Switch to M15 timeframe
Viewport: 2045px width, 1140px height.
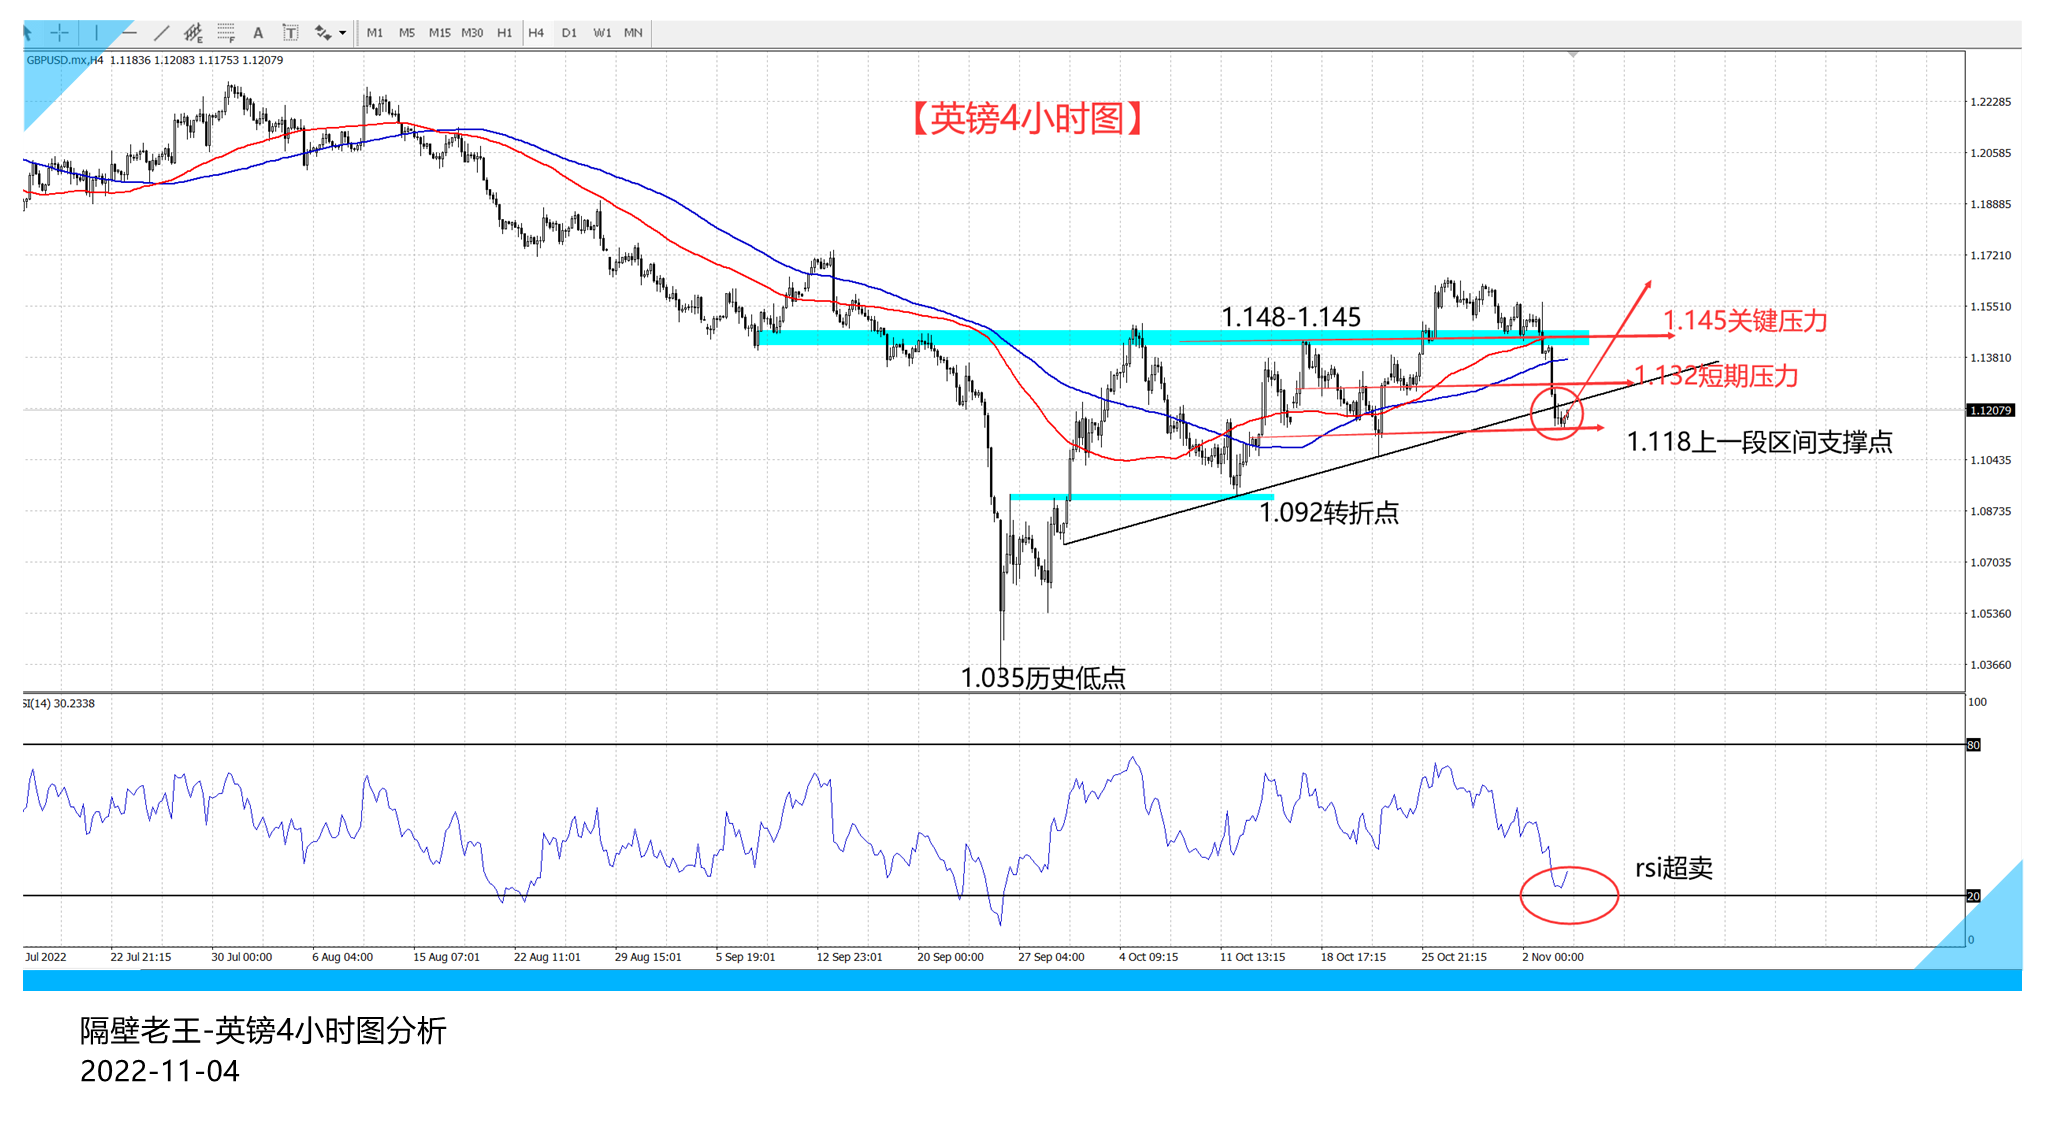point(439,33)
